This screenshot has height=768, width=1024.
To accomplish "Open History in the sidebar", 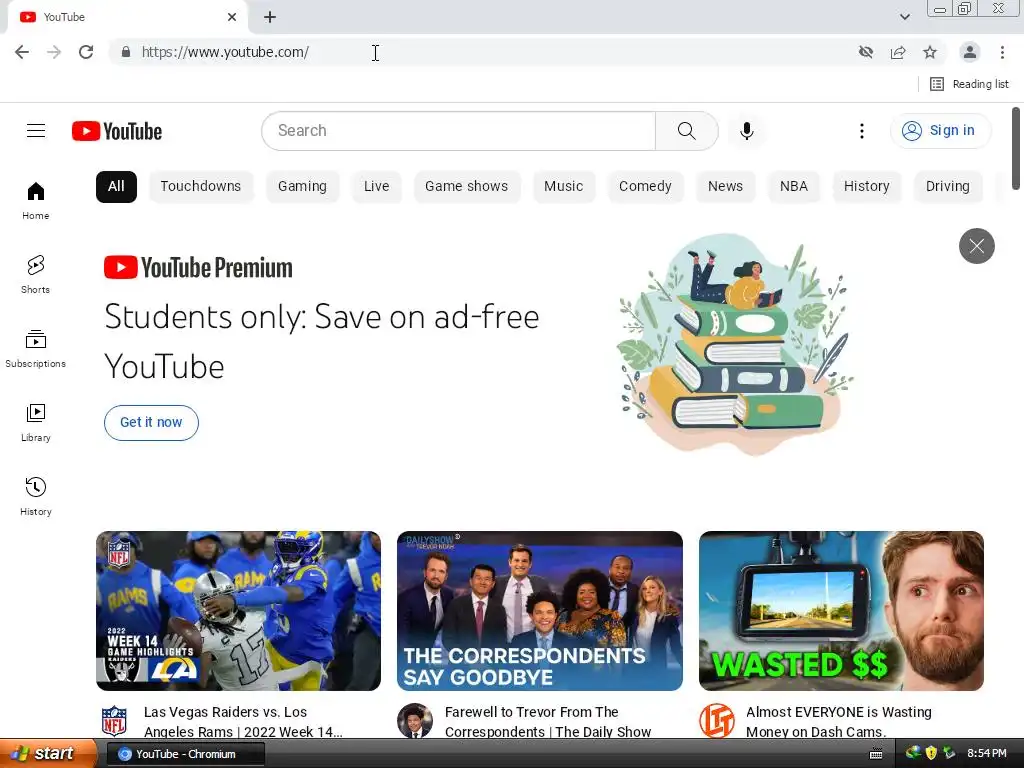I will (x=35, y=496).
